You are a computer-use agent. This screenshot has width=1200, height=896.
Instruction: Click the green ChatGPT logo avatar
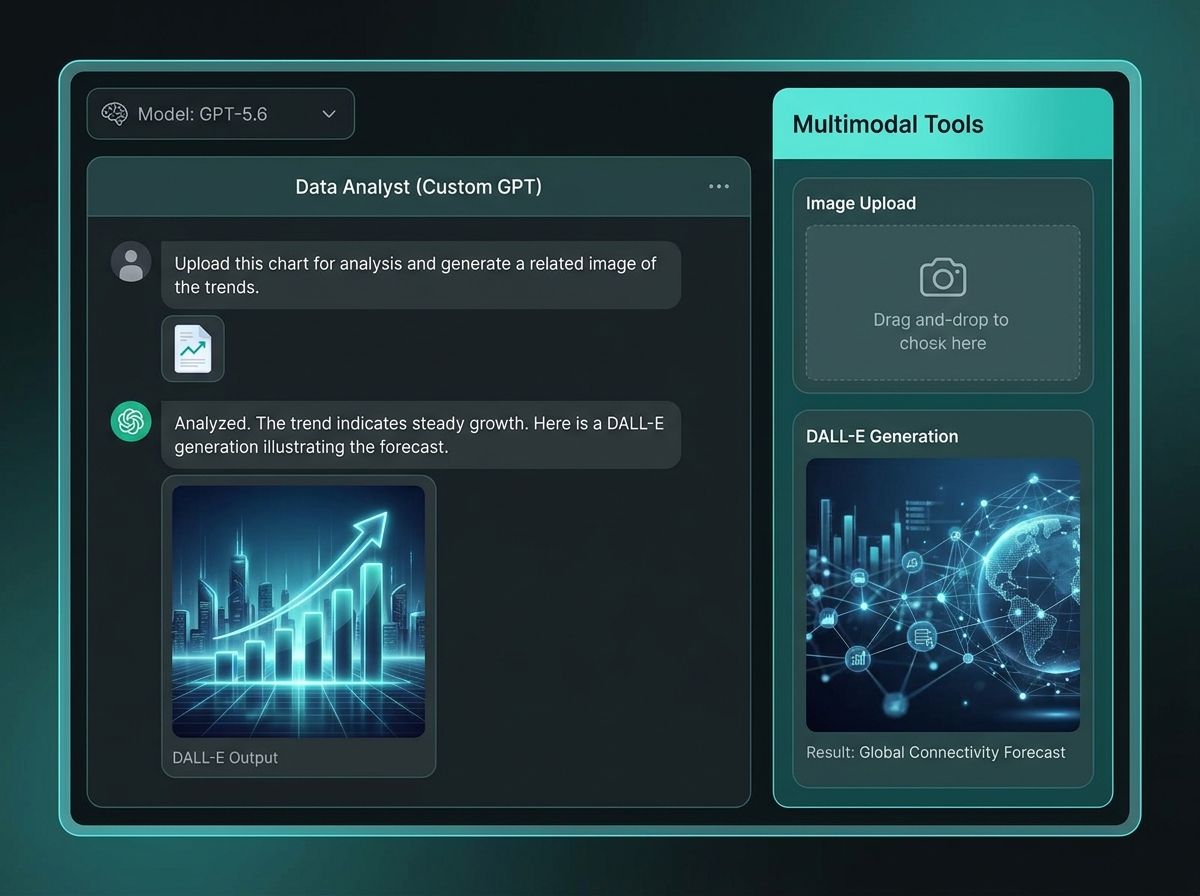(131, 421)
